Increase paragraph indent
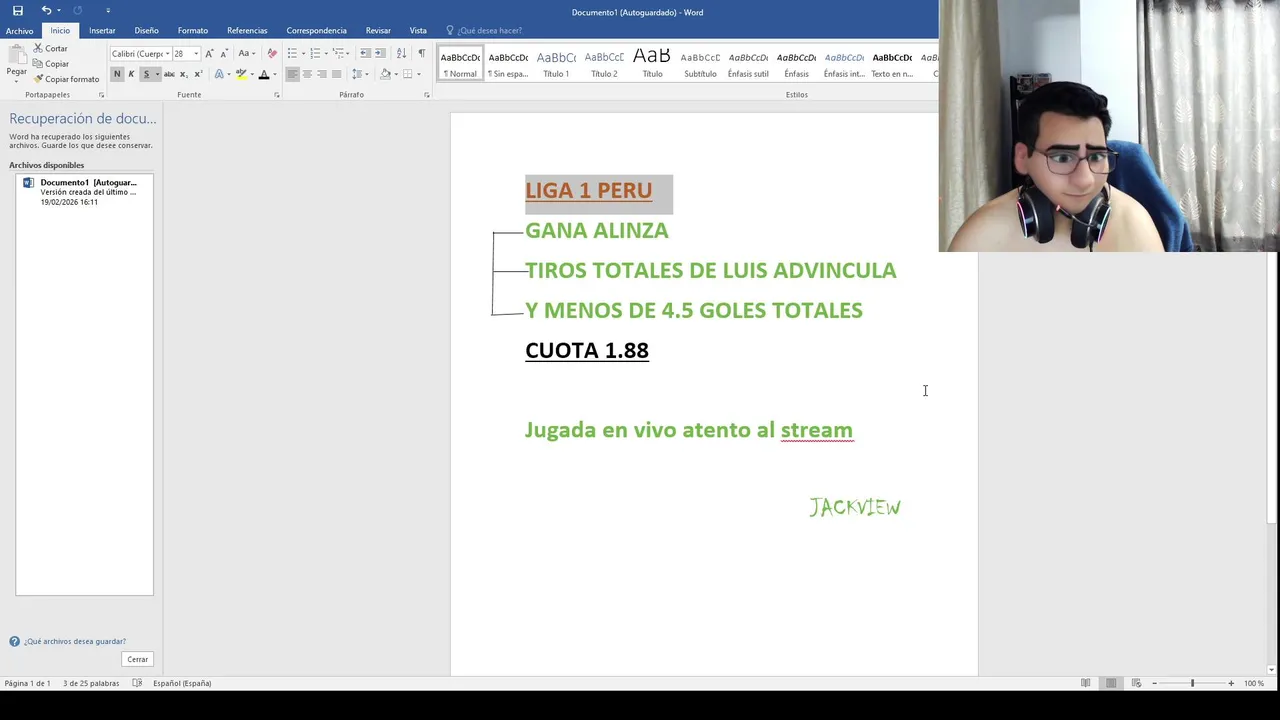The height and width of the screenshot is (720, 1280). pyautogui.click(x=380, y=53)
